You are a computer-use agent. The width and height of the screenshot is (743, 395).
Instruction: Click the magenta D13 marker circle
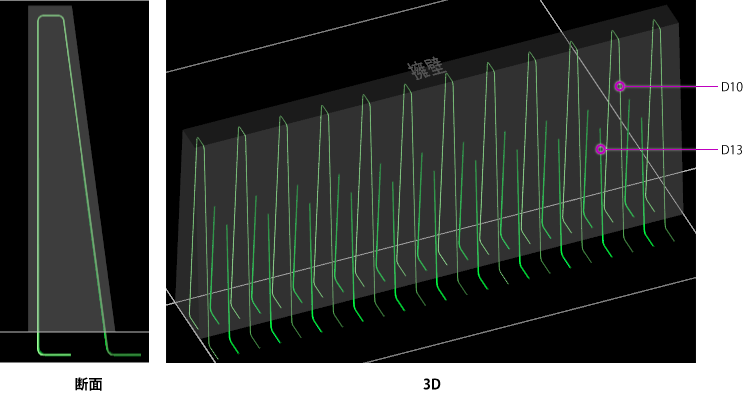[x=600, y=149]
